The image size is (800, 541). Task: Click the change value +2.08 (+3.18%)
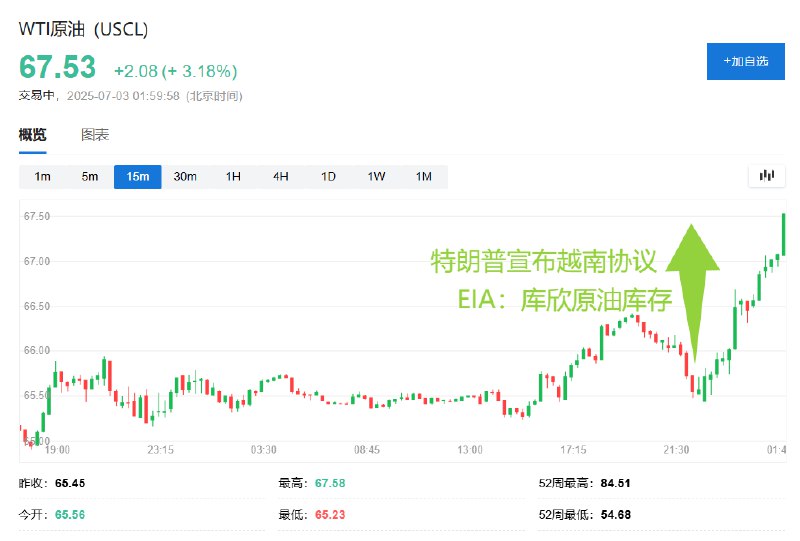point(176,71)
